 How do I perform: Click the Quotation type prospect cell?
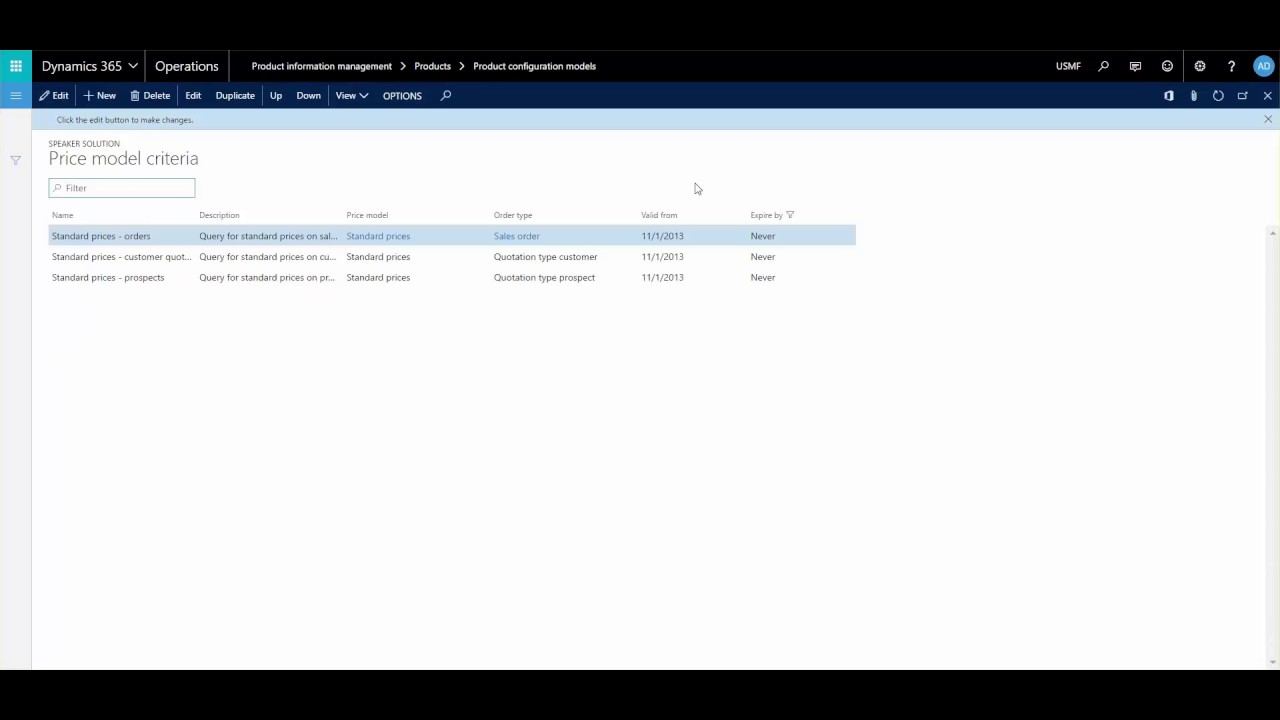pos(544,278)
